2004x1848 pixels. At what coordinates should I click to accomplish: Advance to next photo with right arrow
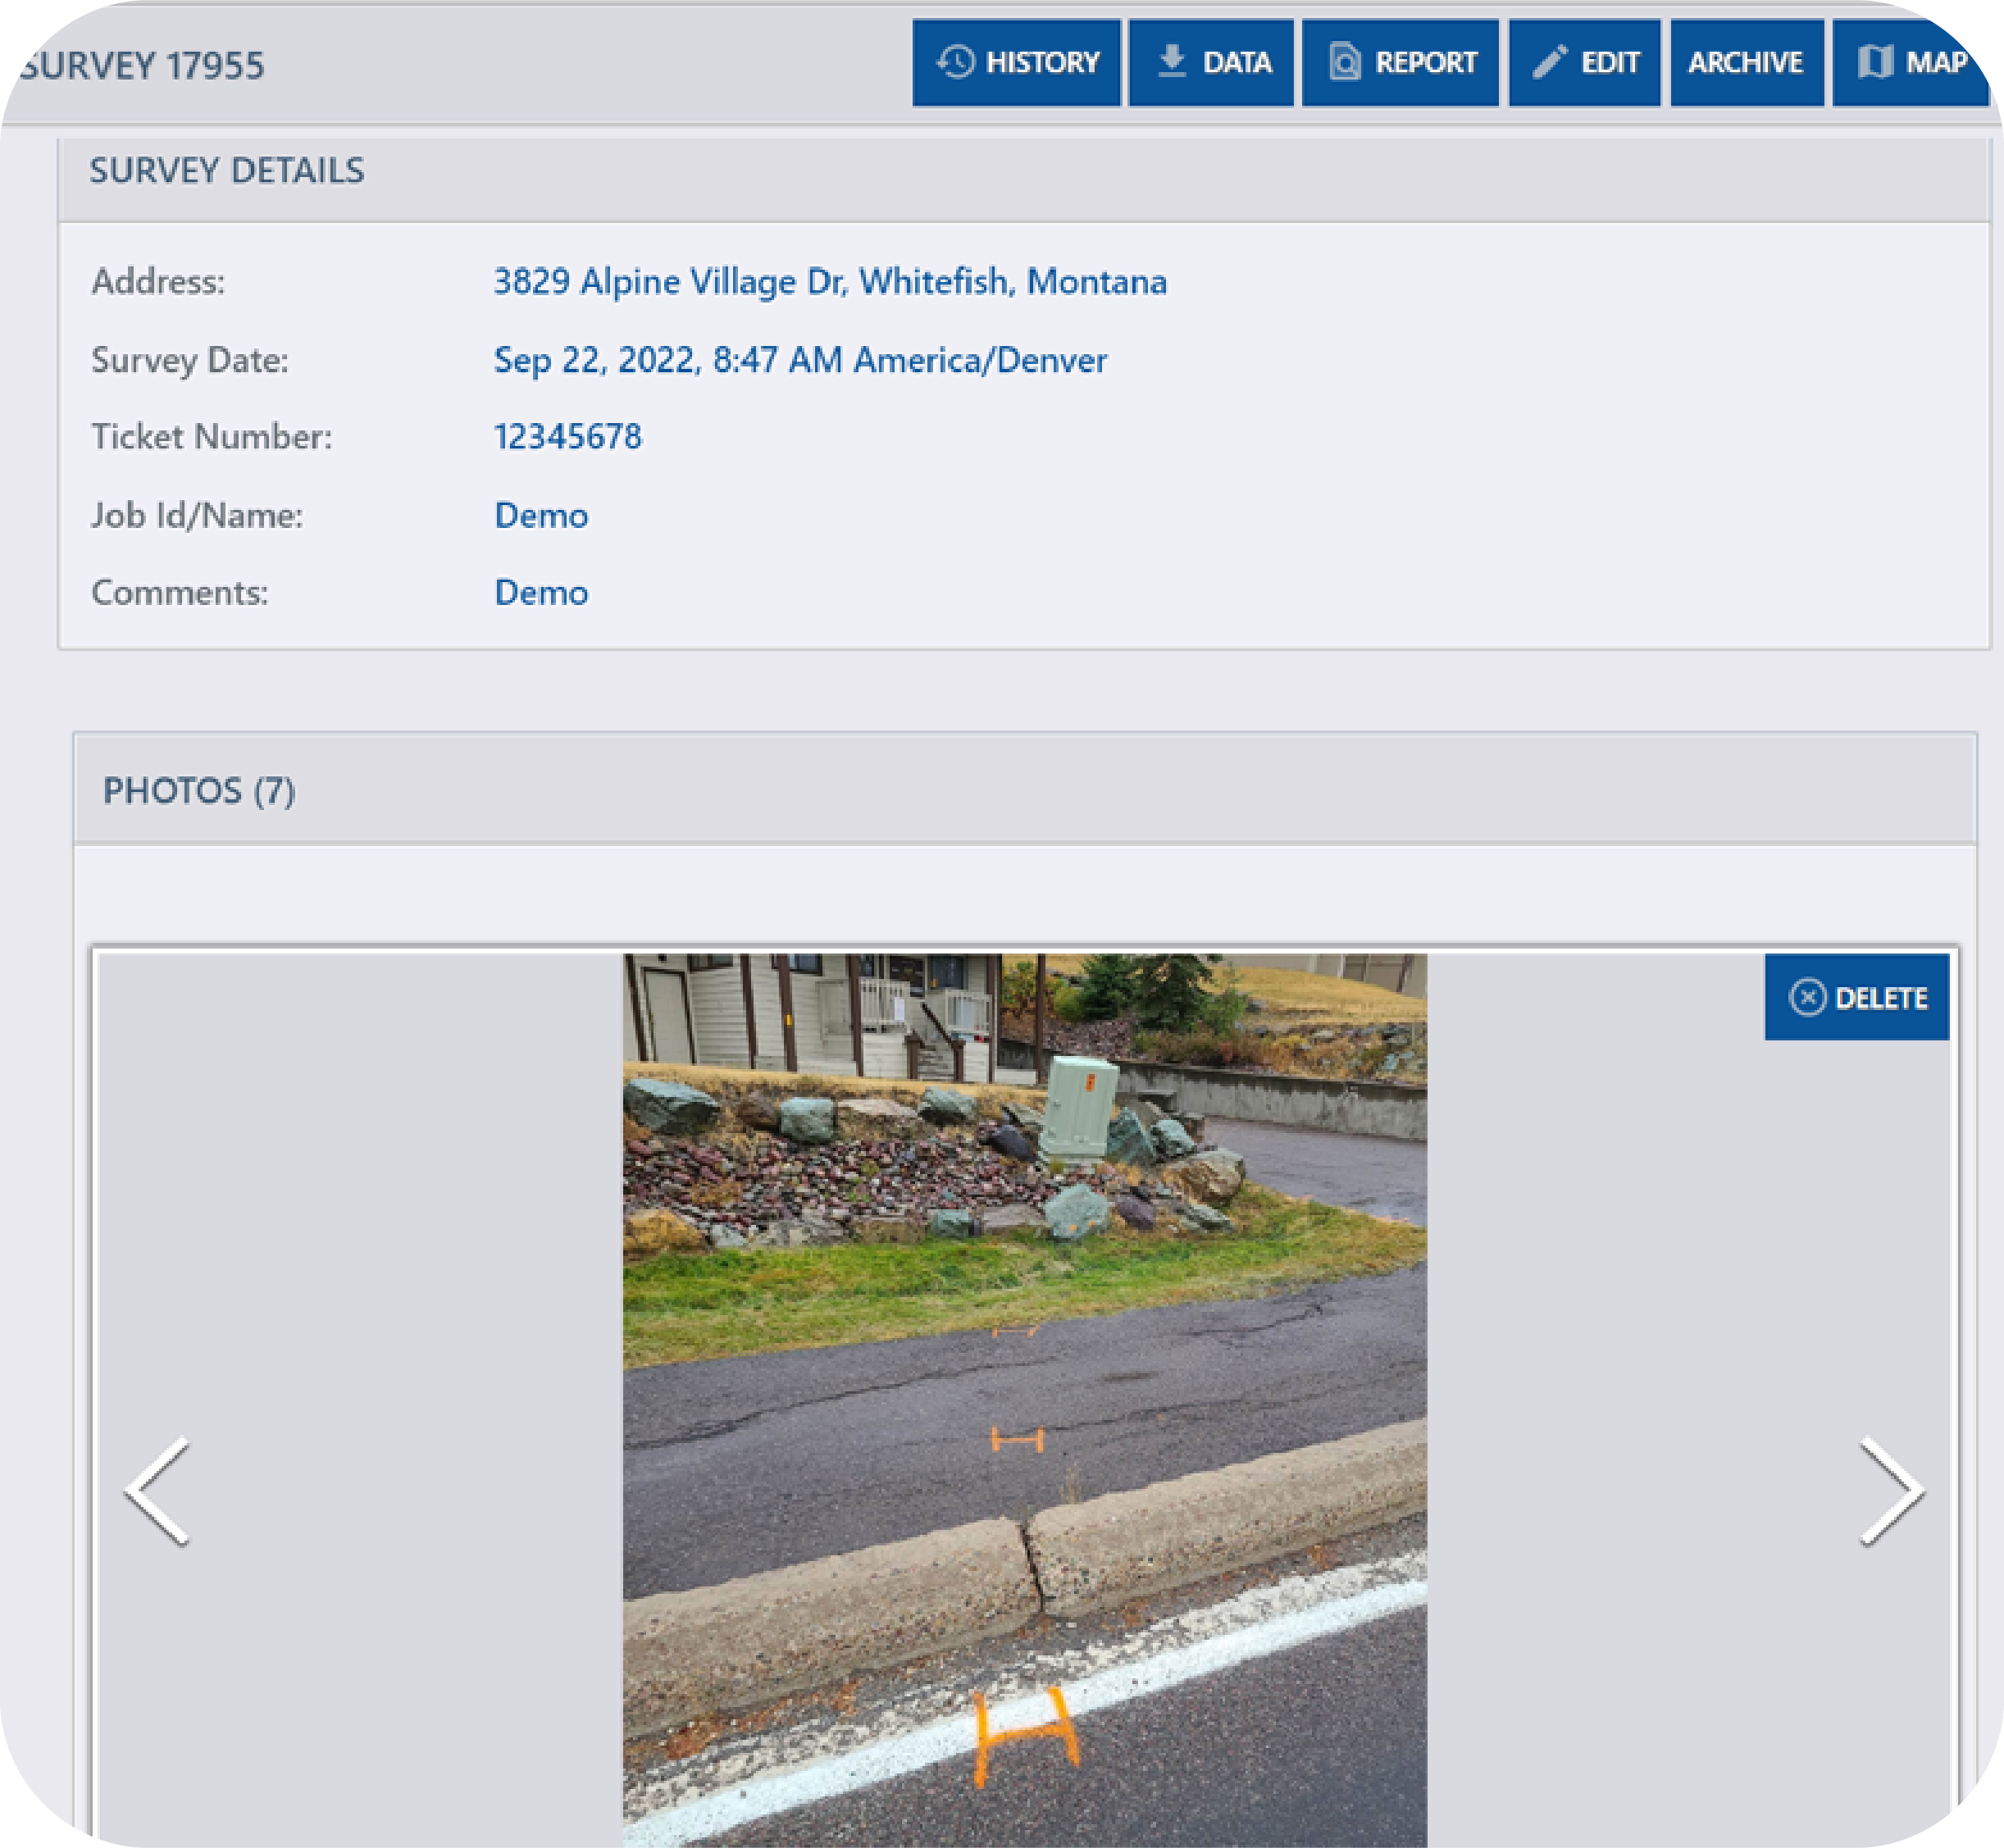[x=1892, y=1492]
